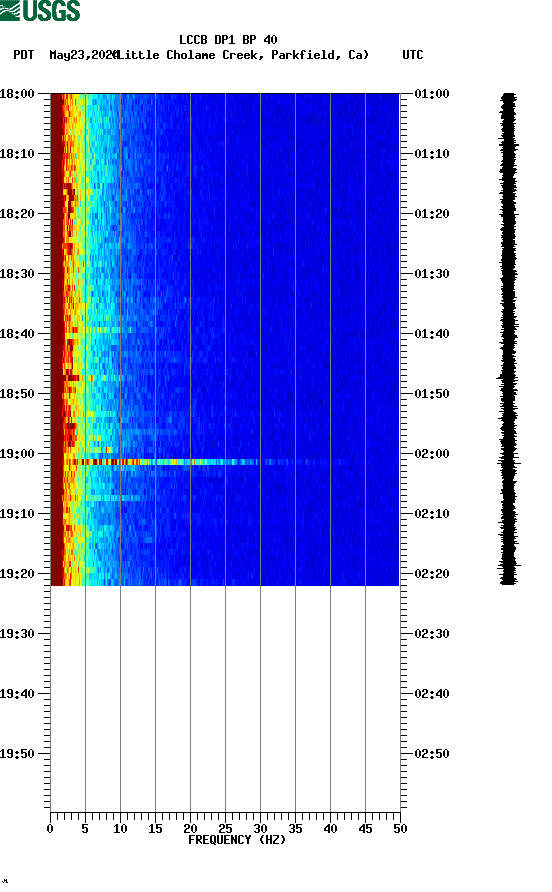The image size is (552, 892).
Task: Click the '0' frequency axis tick label
Action: click(50, 829)
